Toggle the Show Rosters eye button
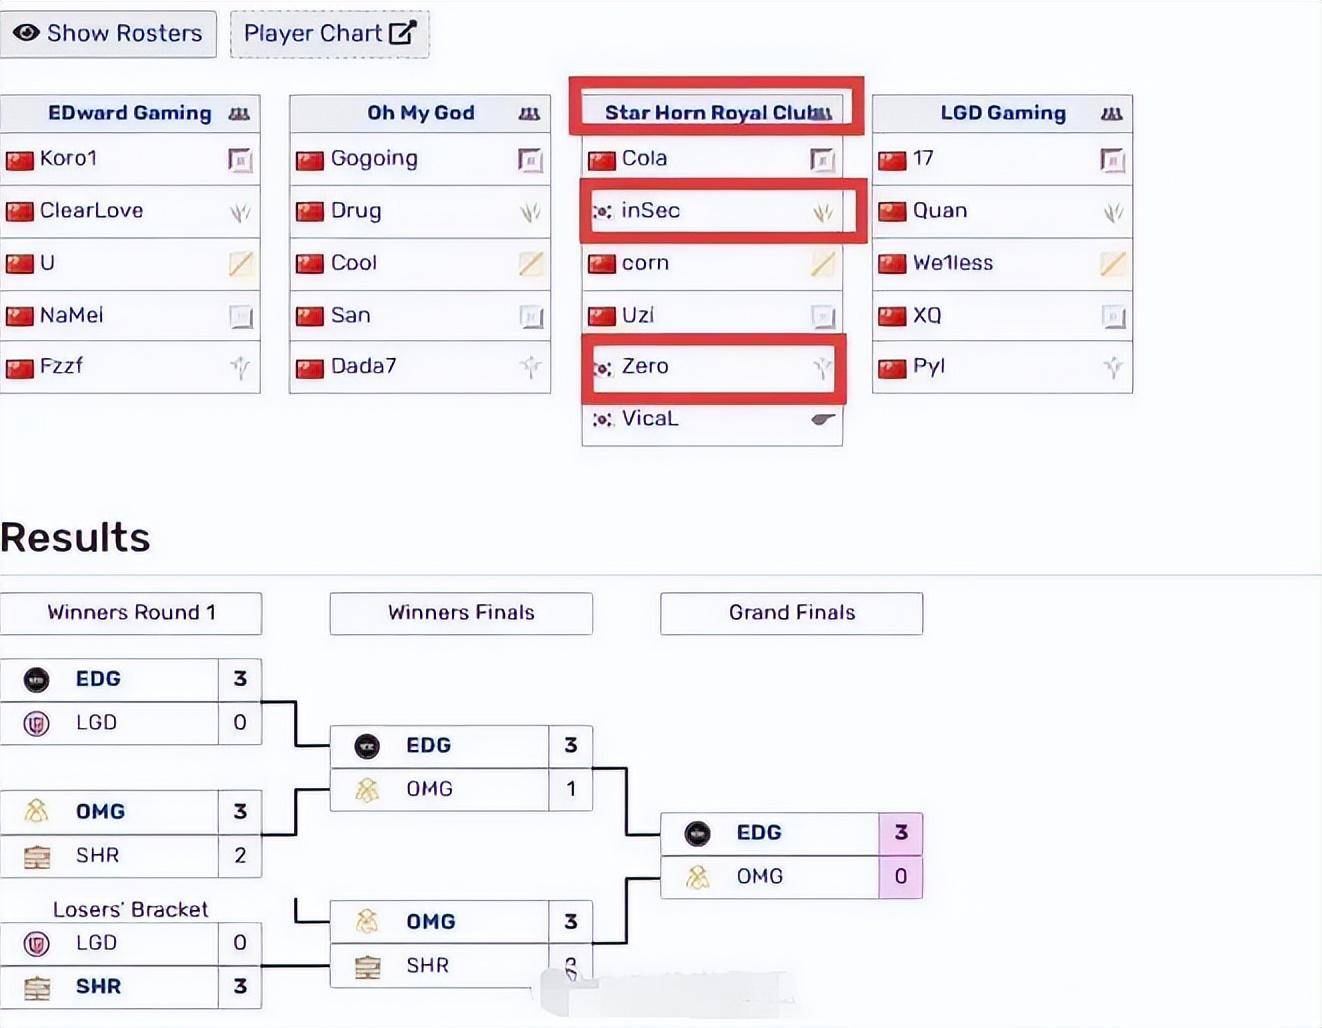Viewport: 1322px width, 1028px height. tap(108, 33)
